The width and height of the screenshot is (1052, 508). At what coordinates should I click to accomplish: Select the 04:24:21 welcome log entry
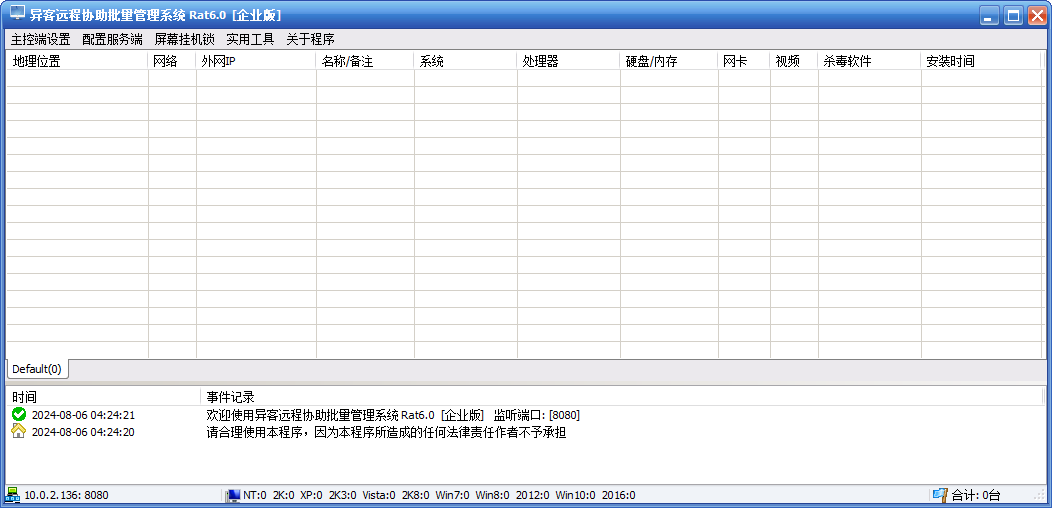[392, 415]
